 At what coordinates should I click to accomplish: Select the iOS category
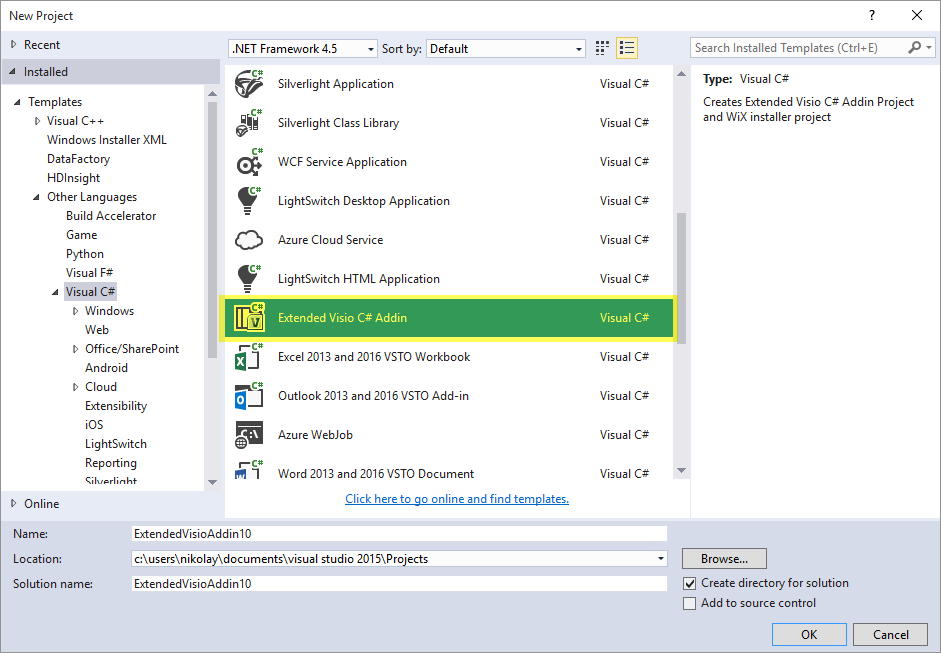coord(94,425)
